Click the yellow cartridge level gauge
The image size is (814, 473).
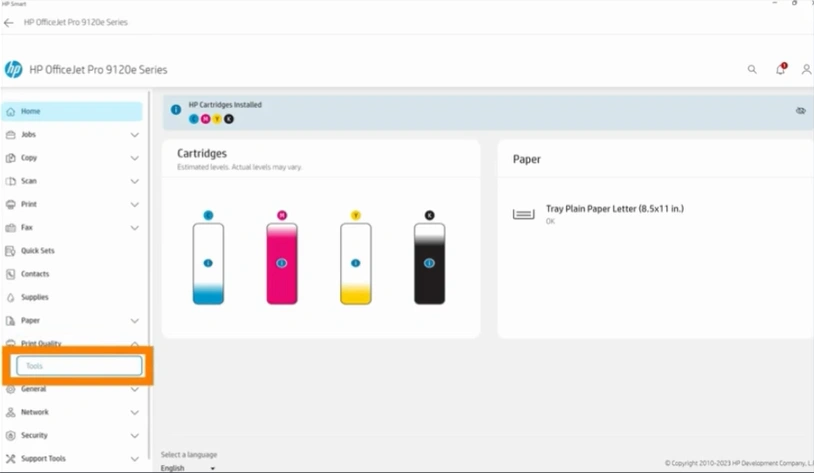[355, 263]
